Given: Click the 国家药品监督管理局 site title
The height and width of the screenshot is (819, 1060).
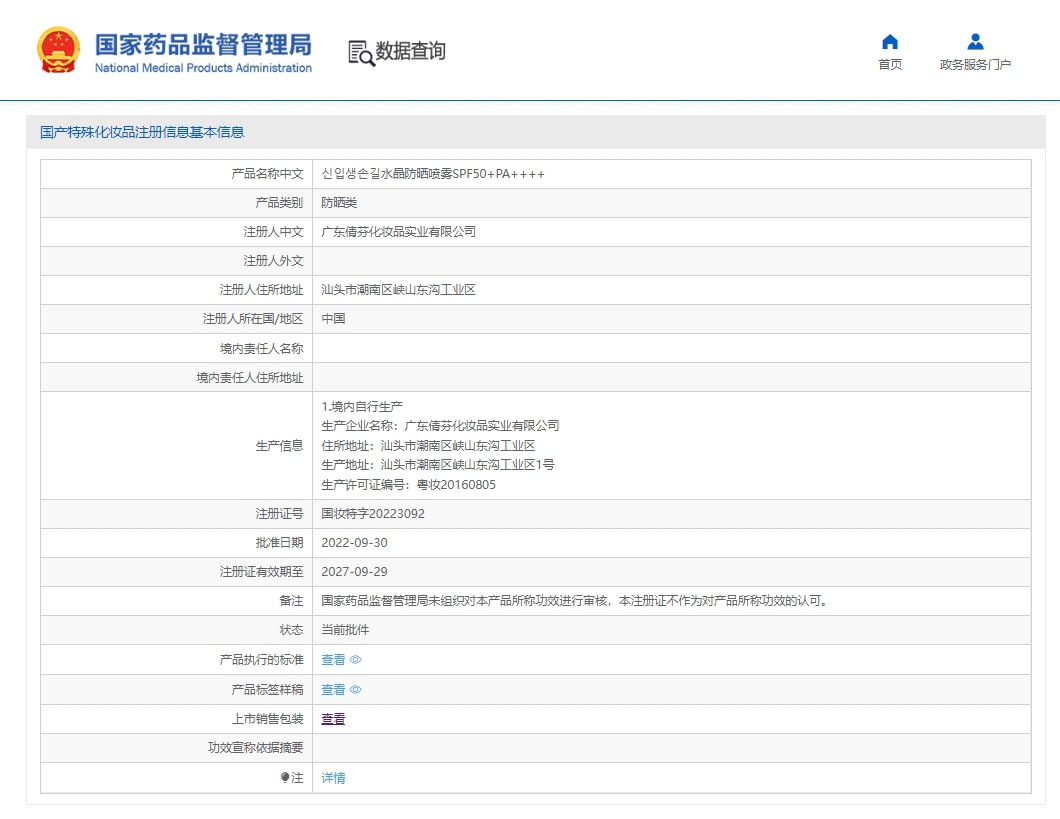Looking at the screenshot, I should click(203, 45).
